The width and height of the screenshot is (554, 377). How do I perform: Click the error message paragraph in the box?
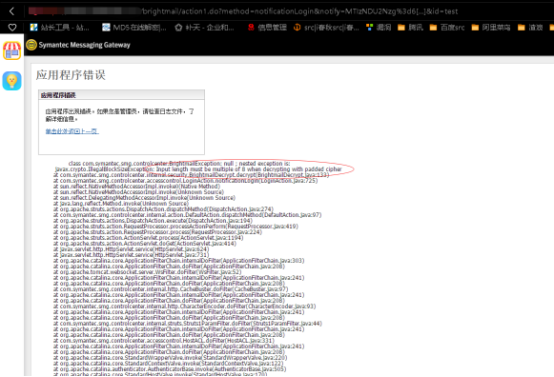click(x=119, y=115)
